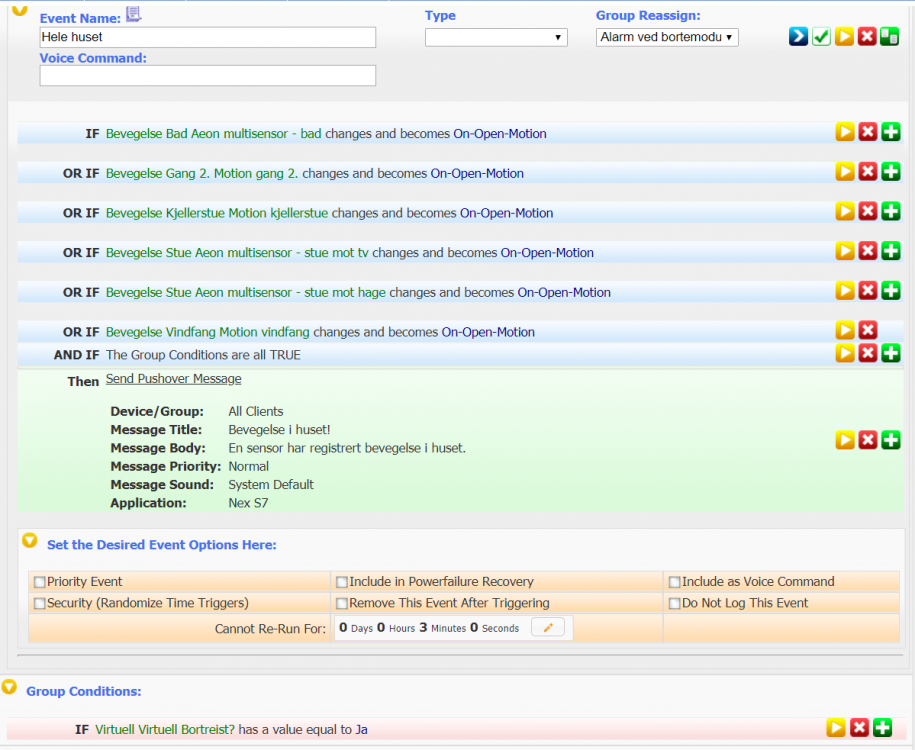Click the red delete icon in event header

pyautogui.click(x=867, y=37)
